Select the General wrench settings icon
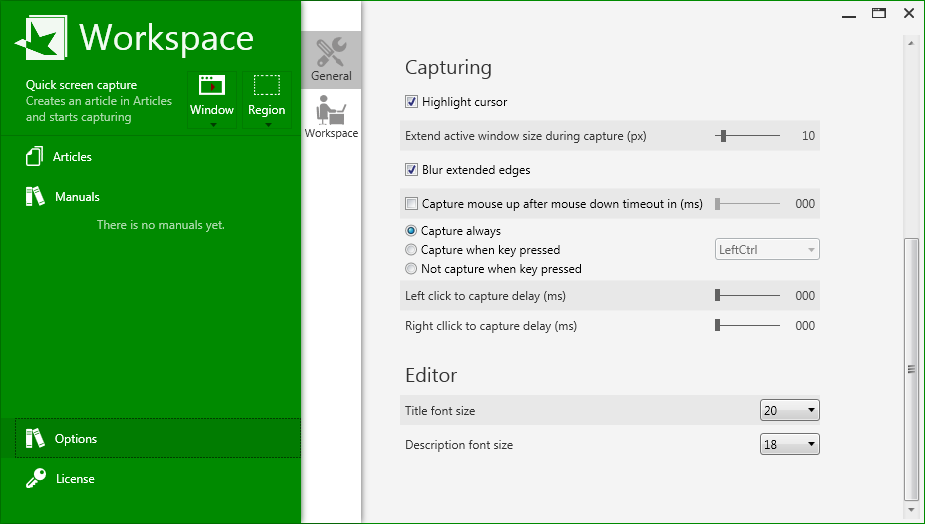Screen dimensions: 925x524 coord(331,52)
